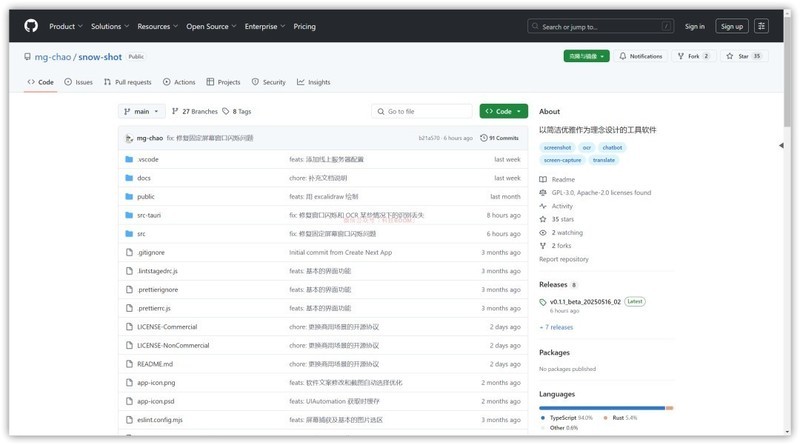Open the Projects tab

pyautogui.click(x=223, y=82)
